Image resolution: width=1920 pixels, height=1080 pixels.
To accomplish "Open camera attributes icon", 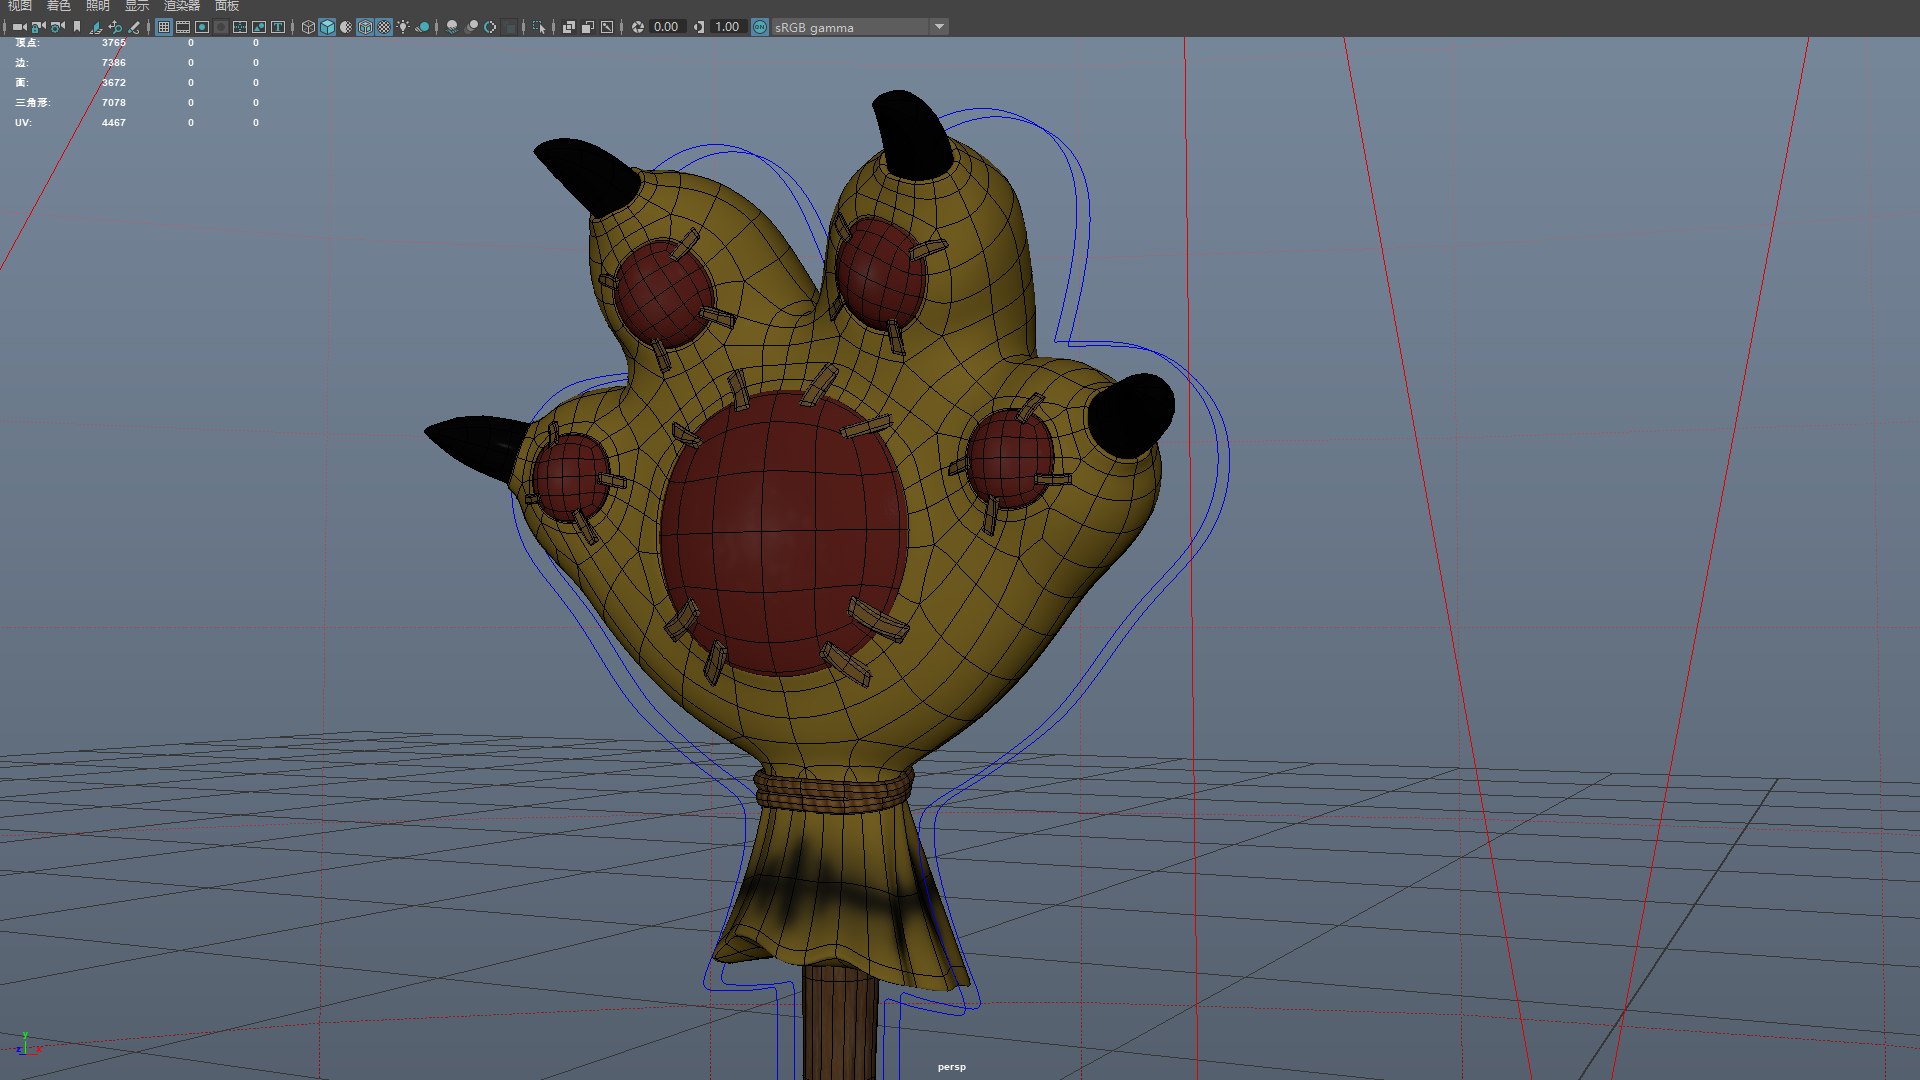I will coord(58,27).
